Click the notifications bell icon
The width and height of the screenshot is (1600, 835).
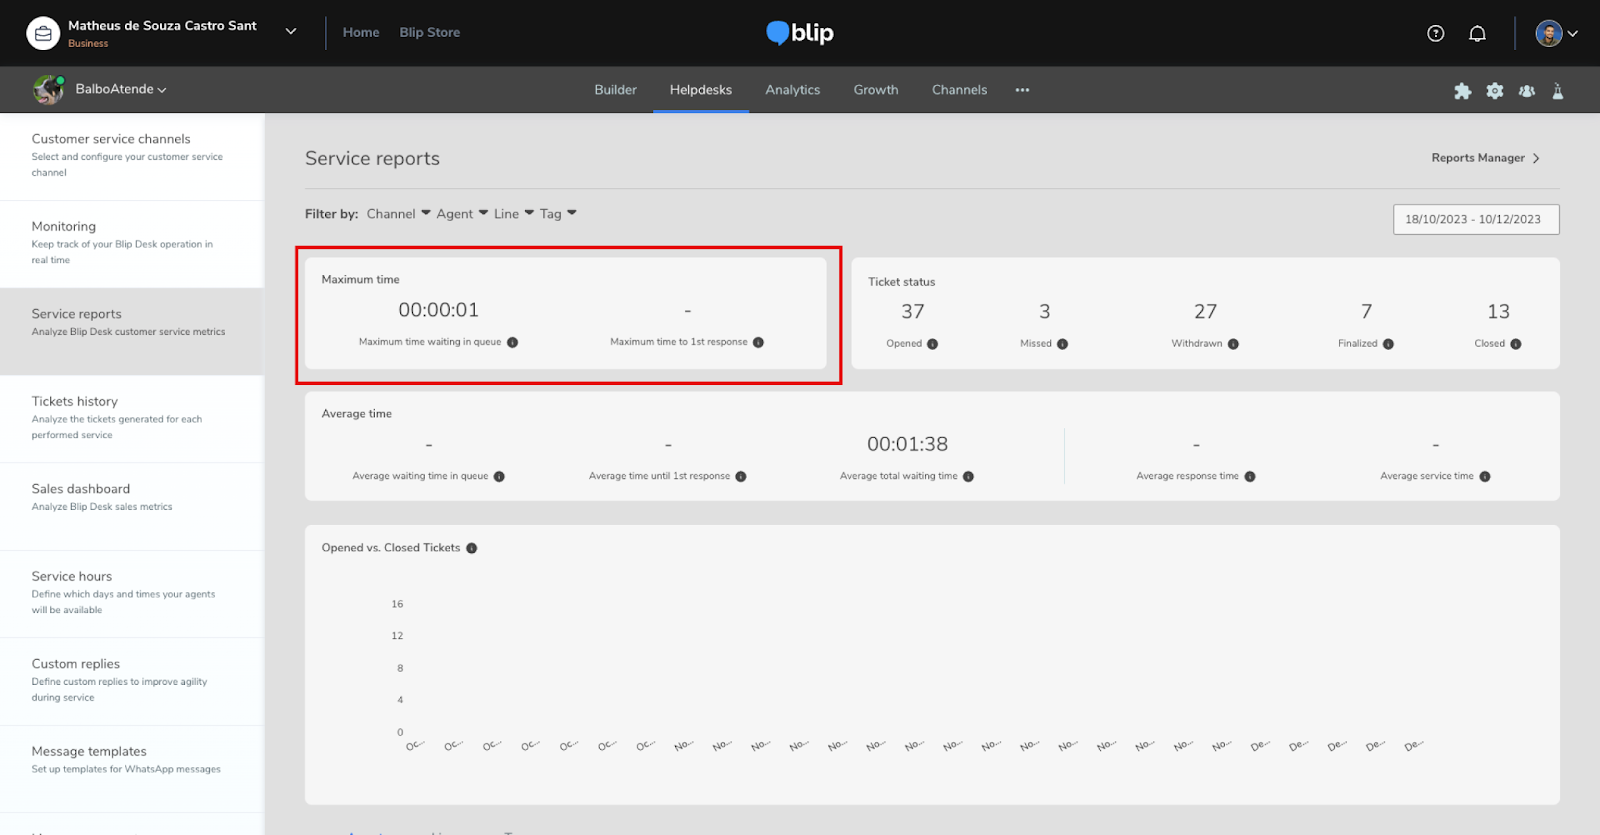coord(1477,33)
